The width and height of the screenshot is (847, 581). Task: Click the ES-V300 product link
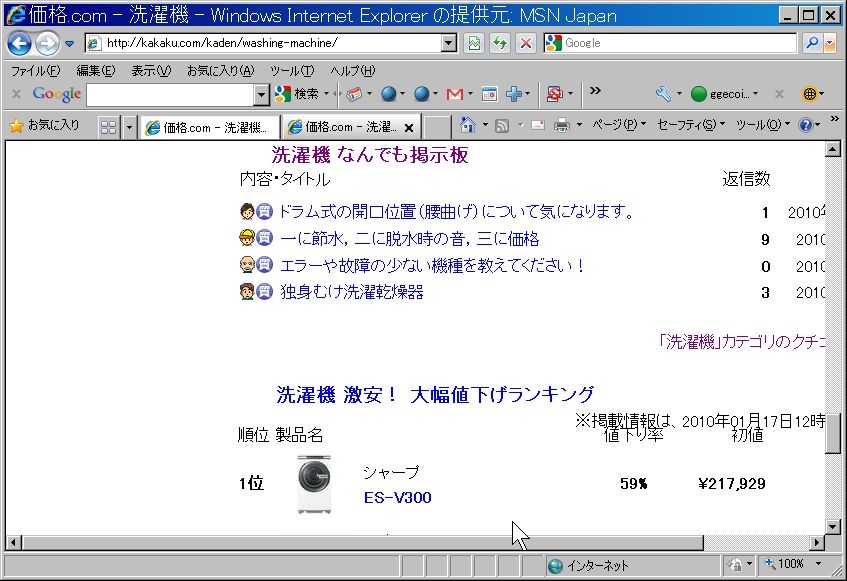(398, 497)
